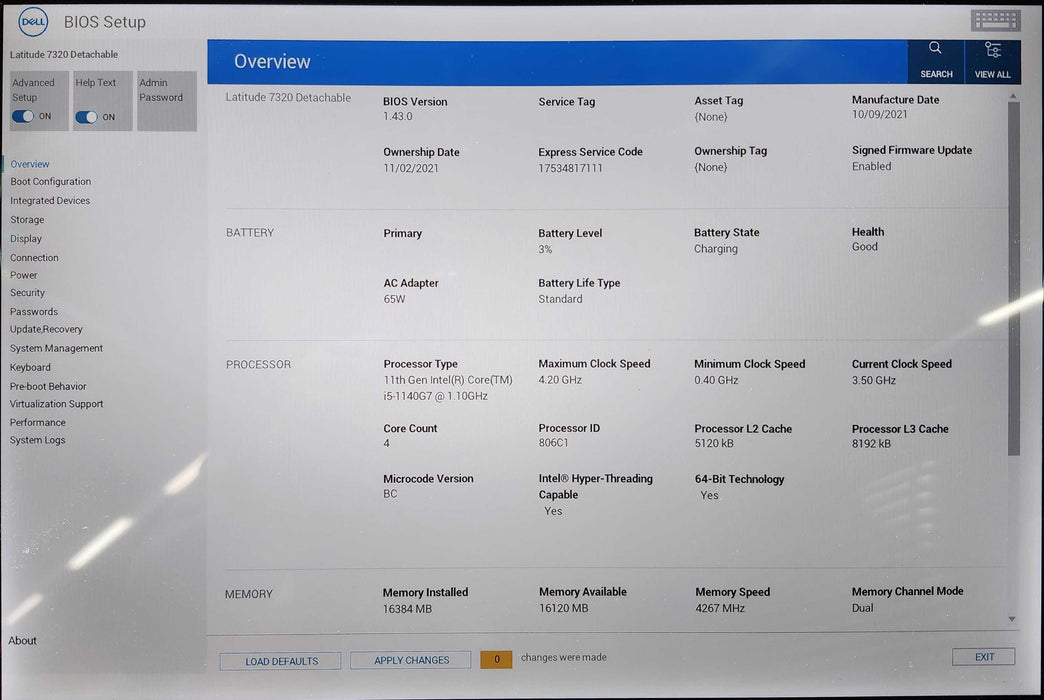Toggle the Help Text switch
This screenshot has width=1044, height=700.
(x=87, y=117)
